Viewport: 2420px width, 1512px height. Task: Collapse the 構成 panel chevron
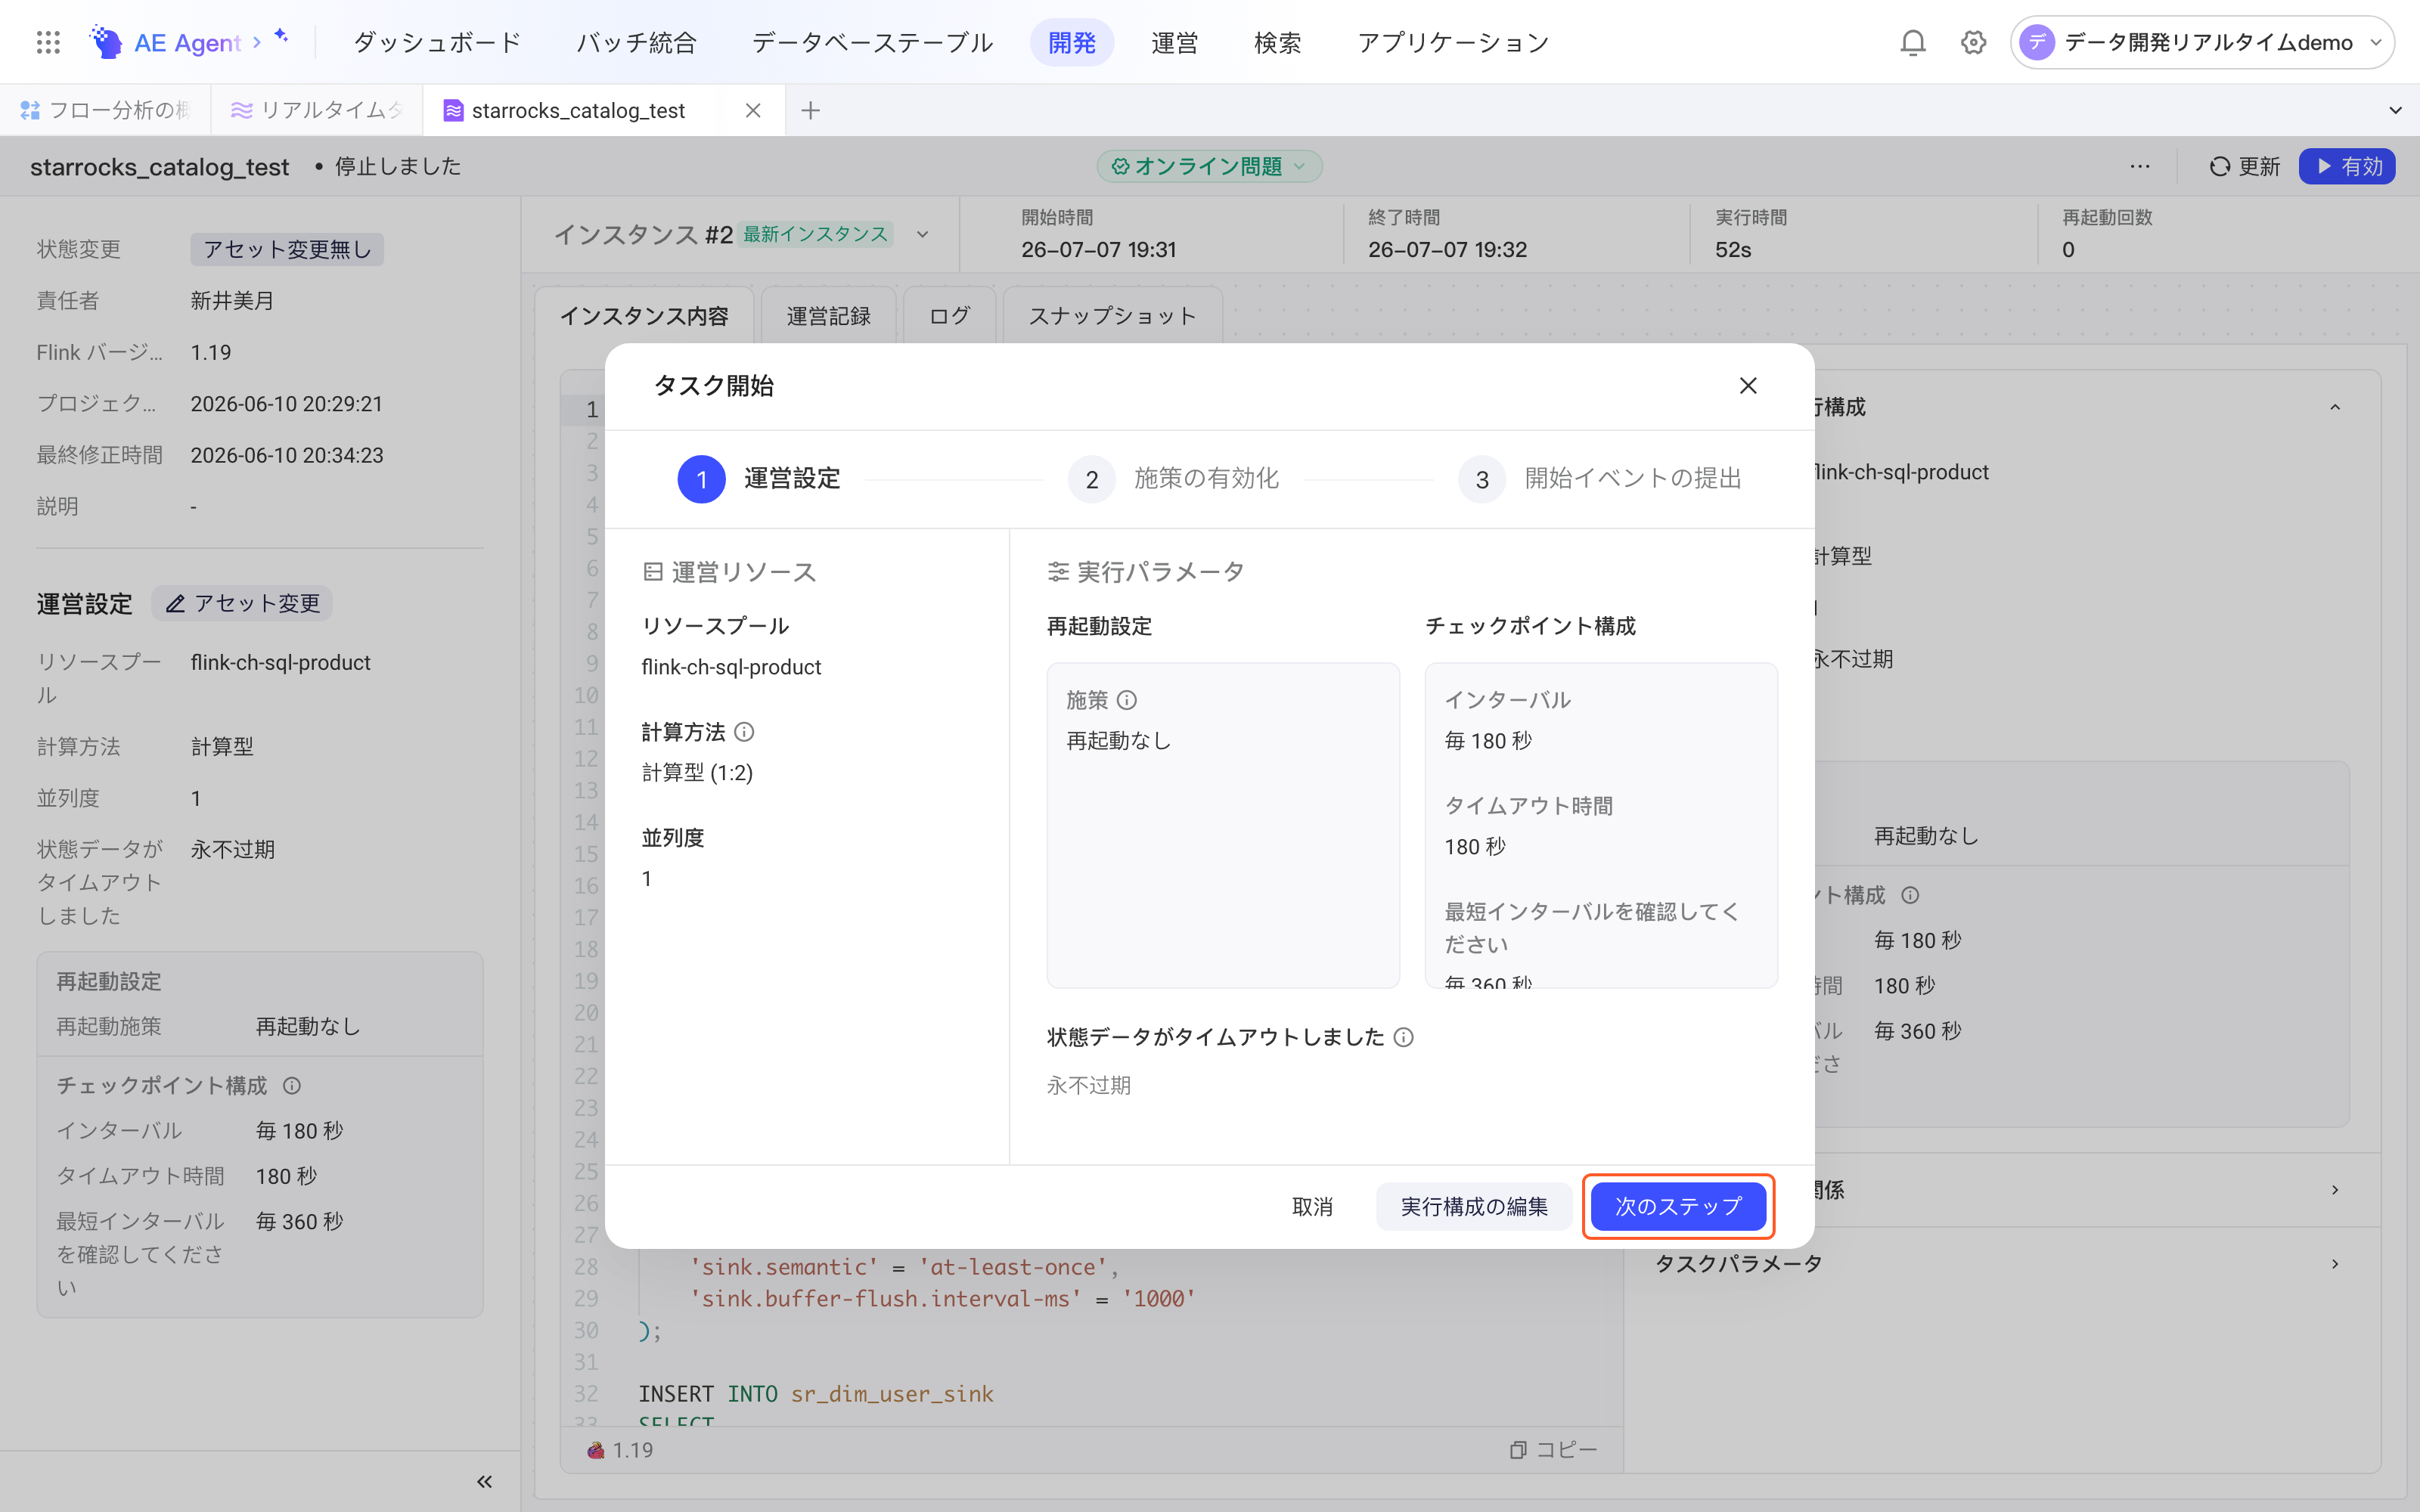2335,407
